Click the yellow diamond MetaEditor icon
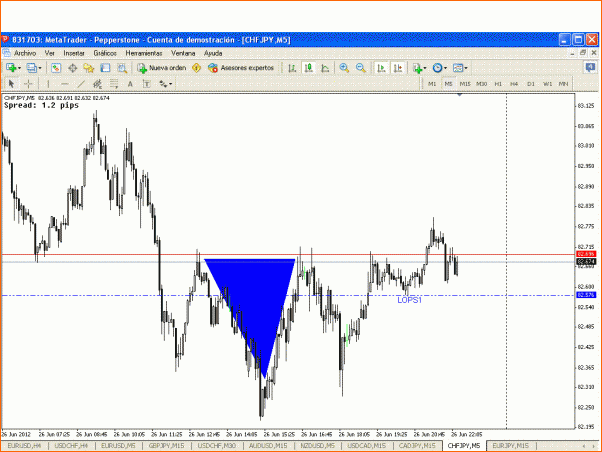This screenshot has width=602, height=452. pyautogui.click(x=197, y=68)
